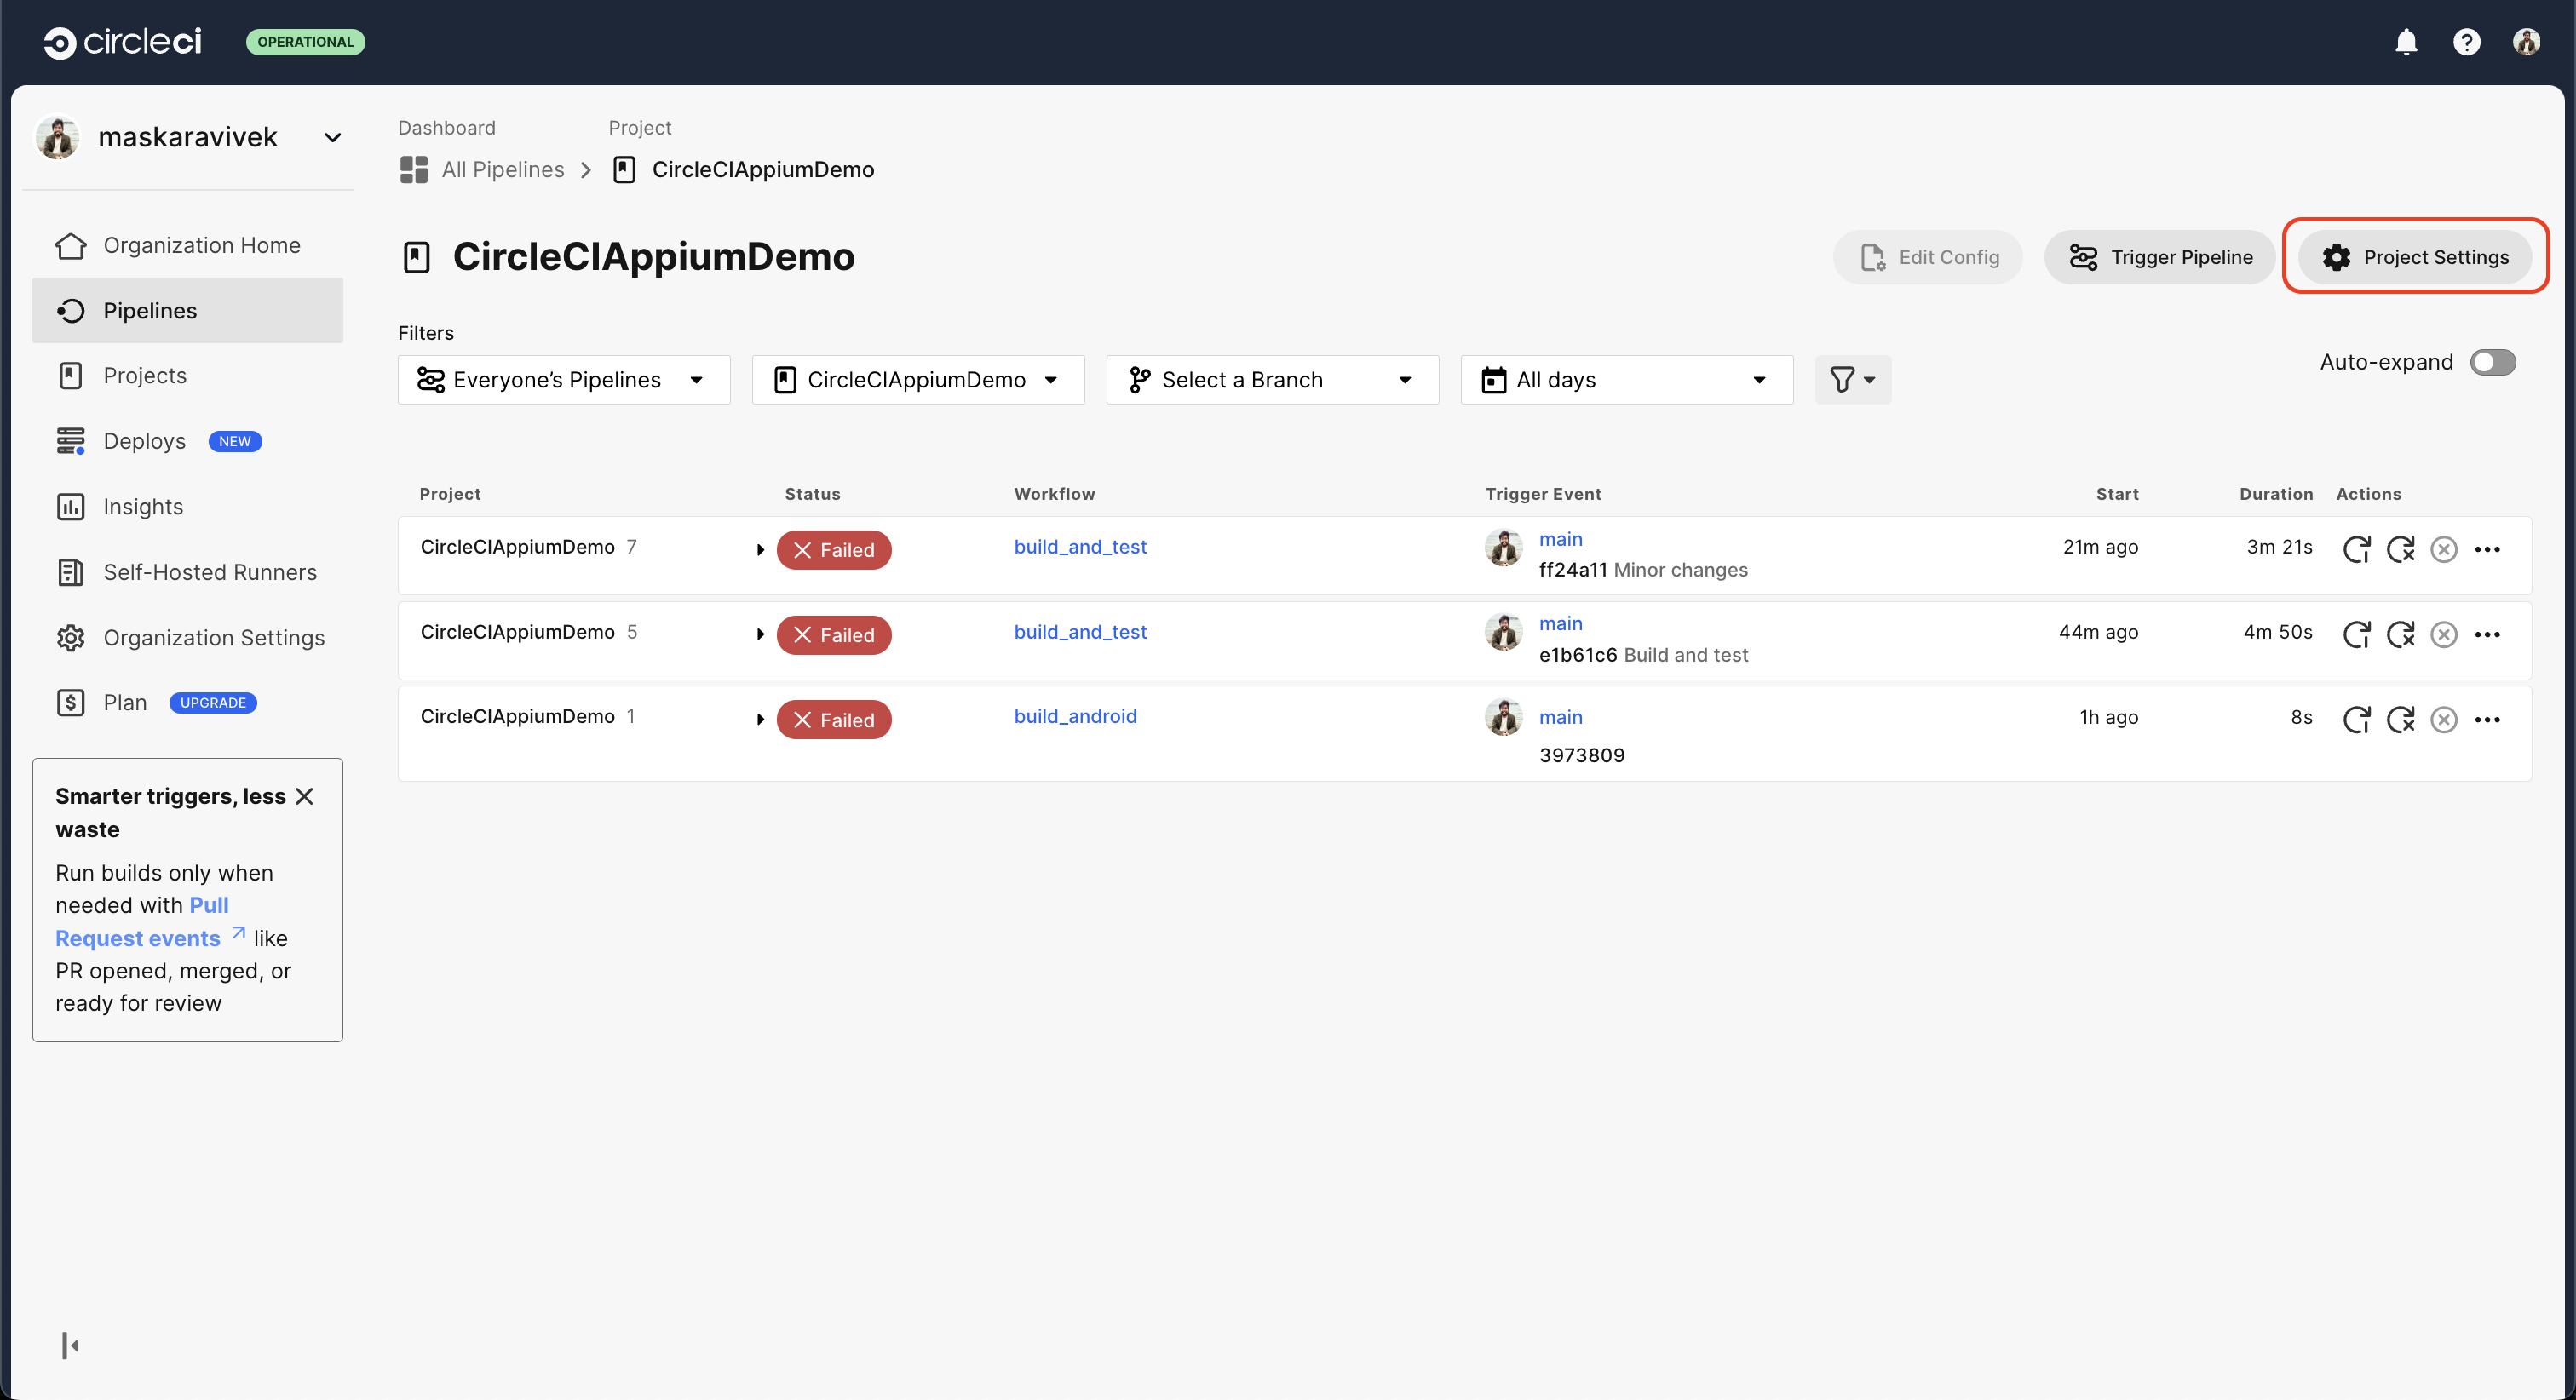Click the Project Settings button
Screen dimensions: 2576x1400
[2414, 257]
